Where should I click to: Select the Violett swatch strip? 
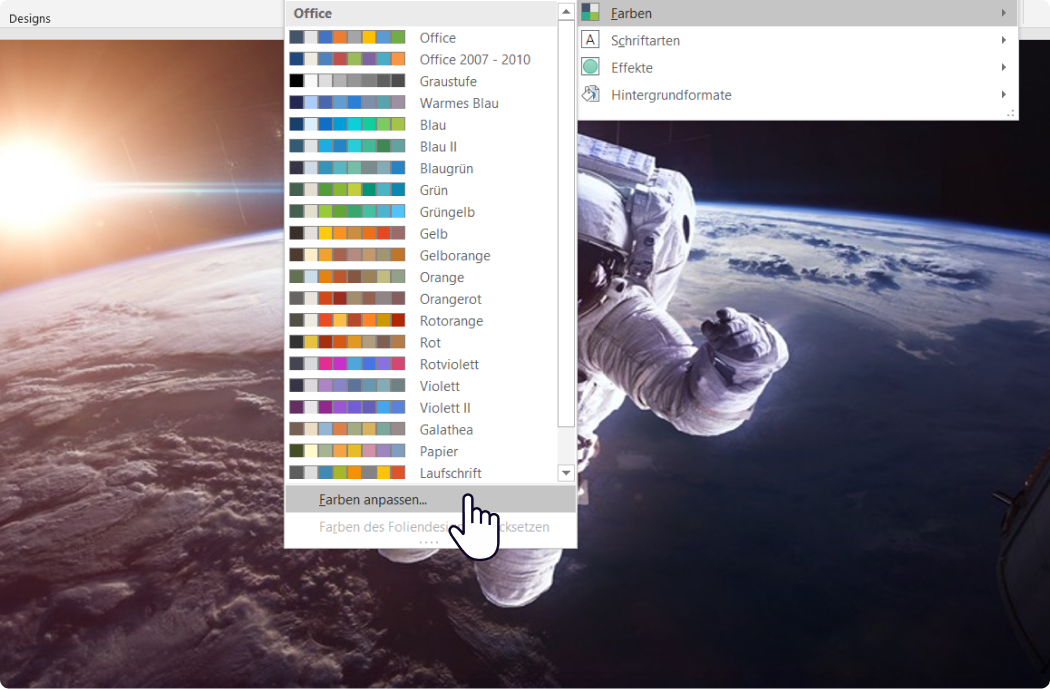click(347, 386)
